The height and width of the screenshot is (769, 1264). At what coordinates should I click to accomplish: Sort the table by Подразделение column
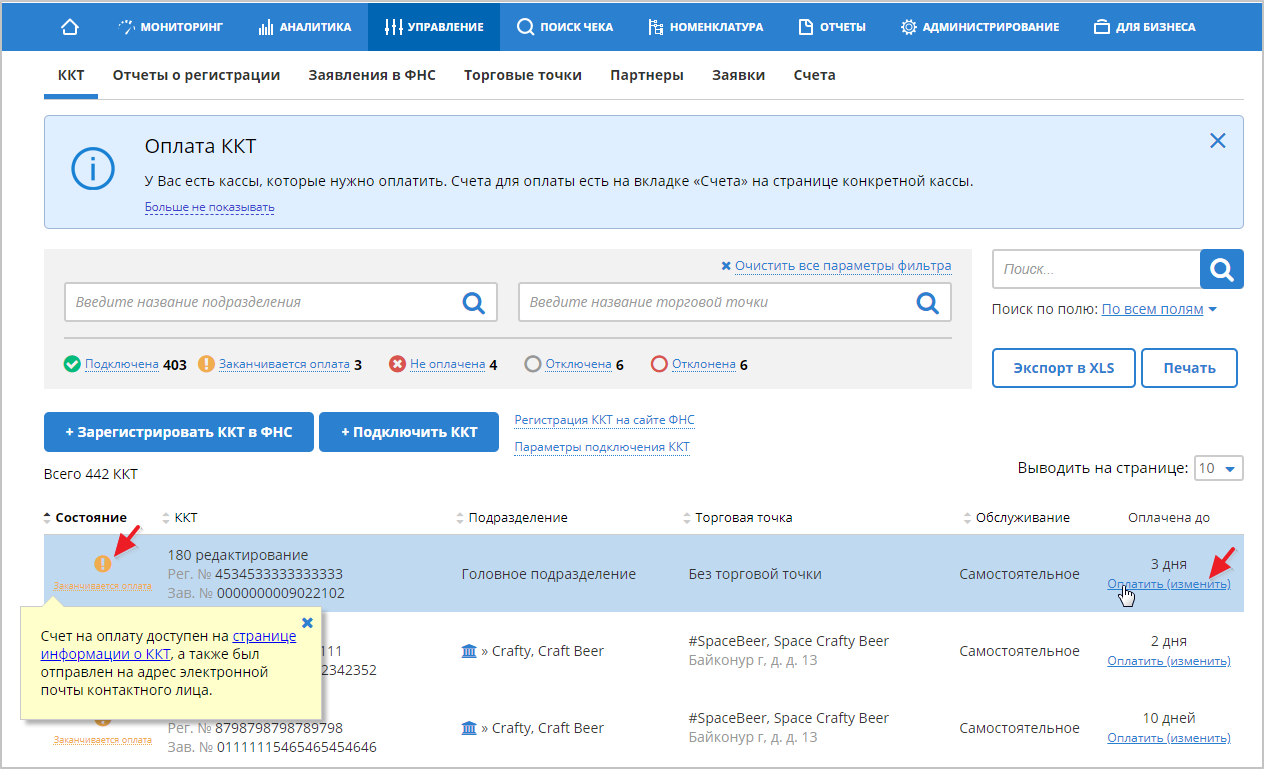(x=517, y=518)
